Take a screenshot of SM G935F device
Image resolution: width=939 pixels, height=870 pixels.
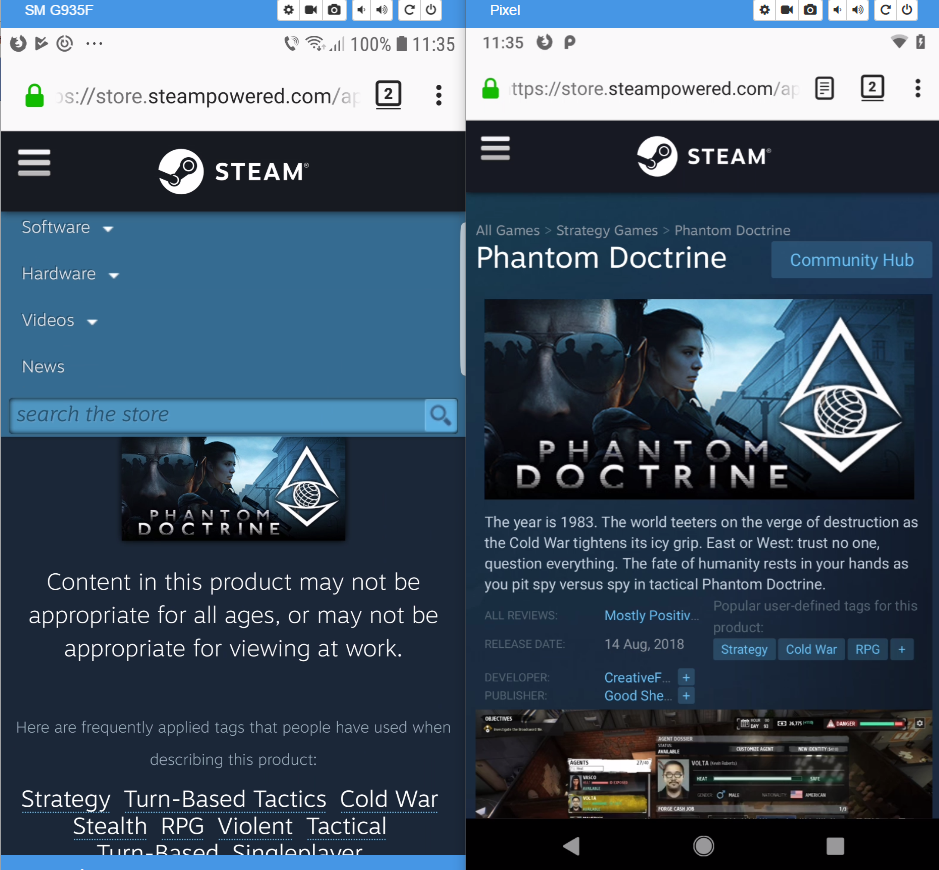pos(334,10)
